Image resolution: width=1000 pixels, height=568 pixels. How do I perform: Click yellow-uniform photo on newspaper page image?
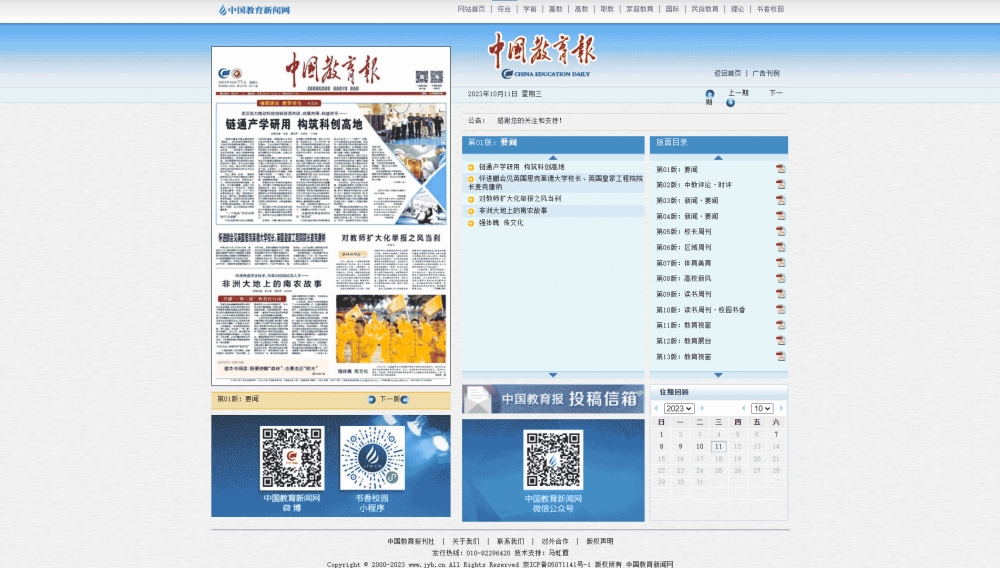390,329
